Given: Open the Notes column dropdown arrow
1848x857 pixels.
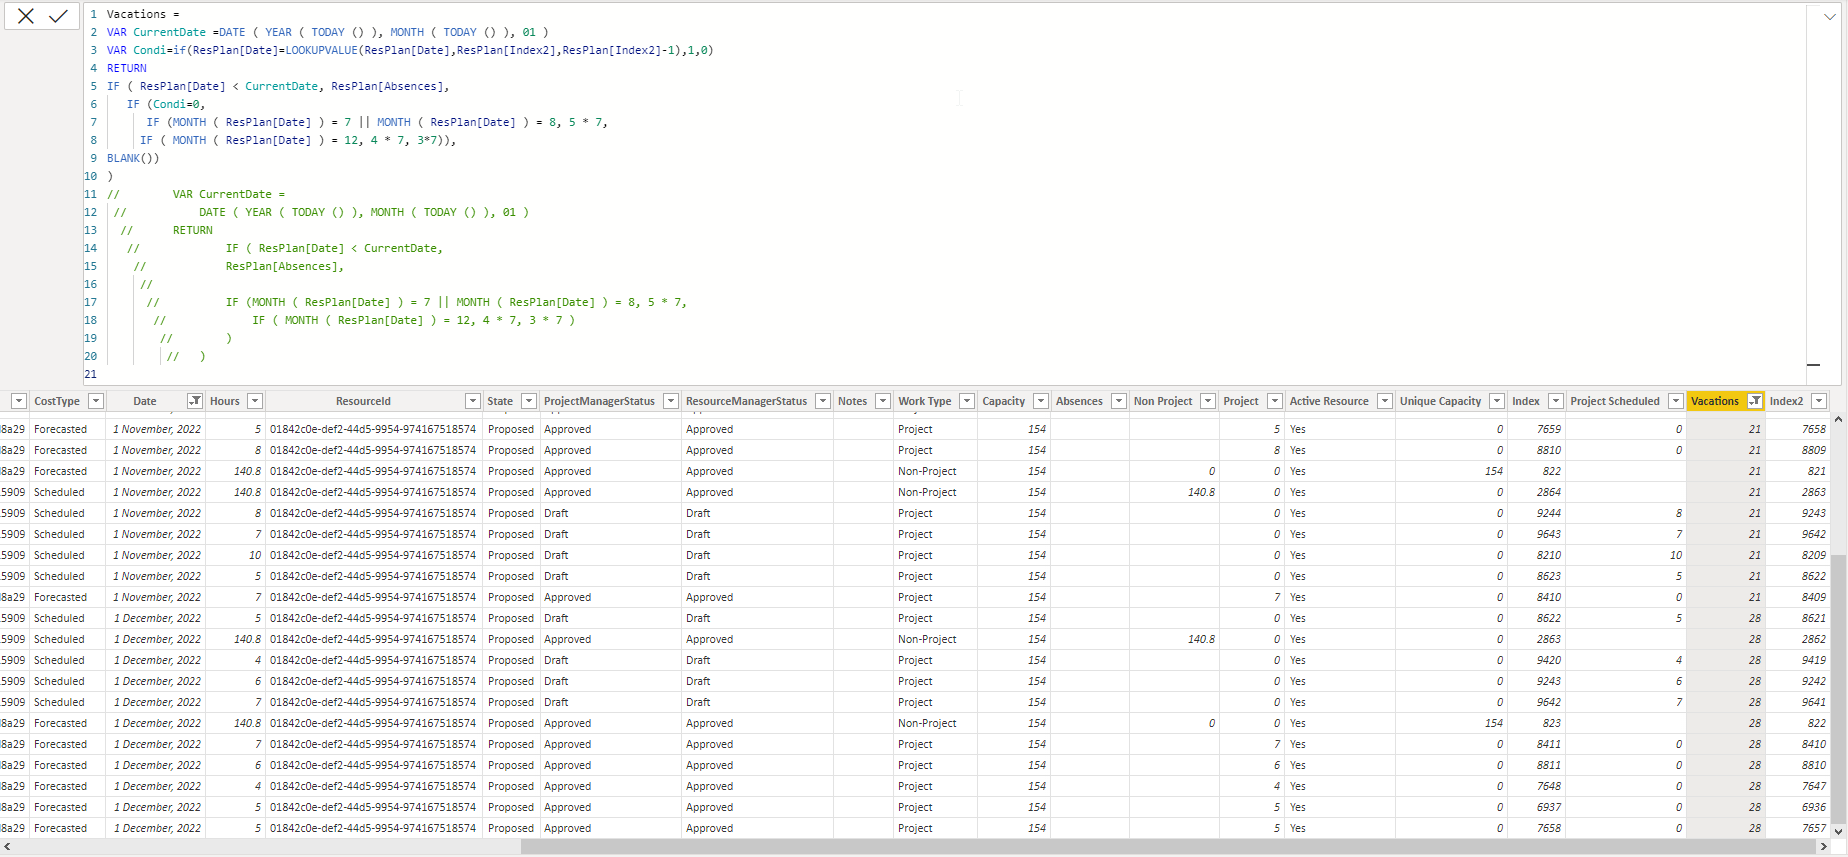Looking at the screenshot, I should coord(883,401).
